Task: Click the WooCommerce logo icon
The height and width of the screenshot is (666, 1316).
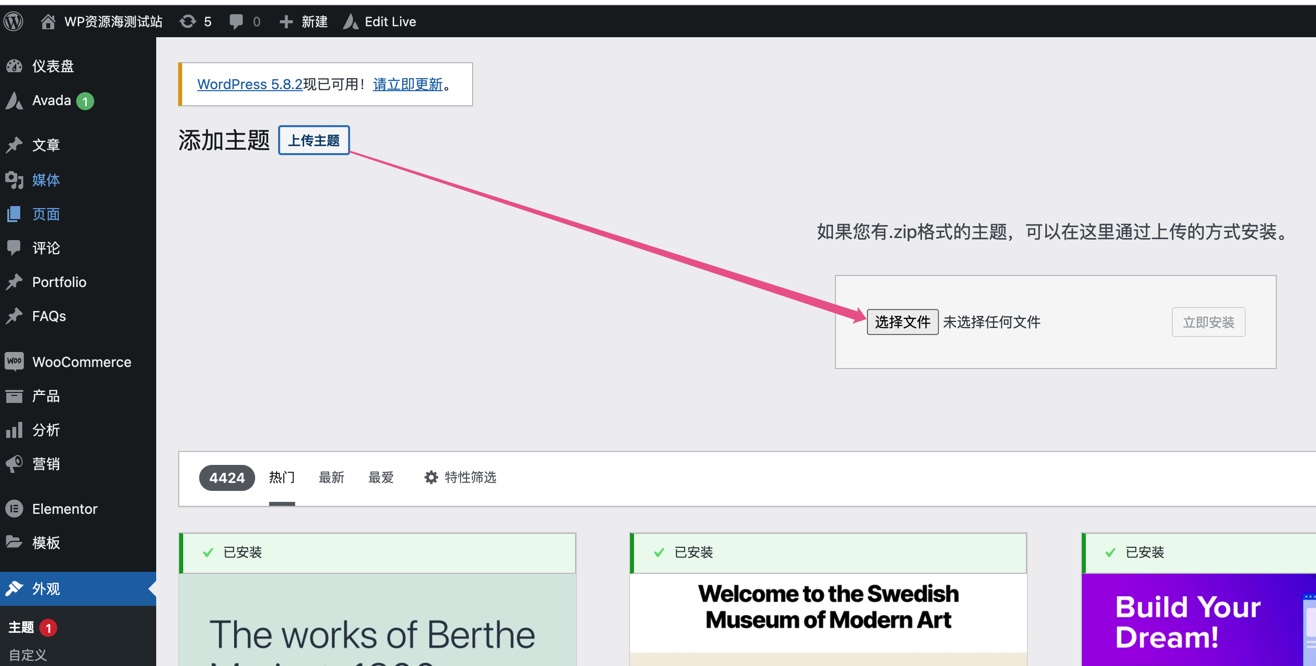Action: pos(14,362)
